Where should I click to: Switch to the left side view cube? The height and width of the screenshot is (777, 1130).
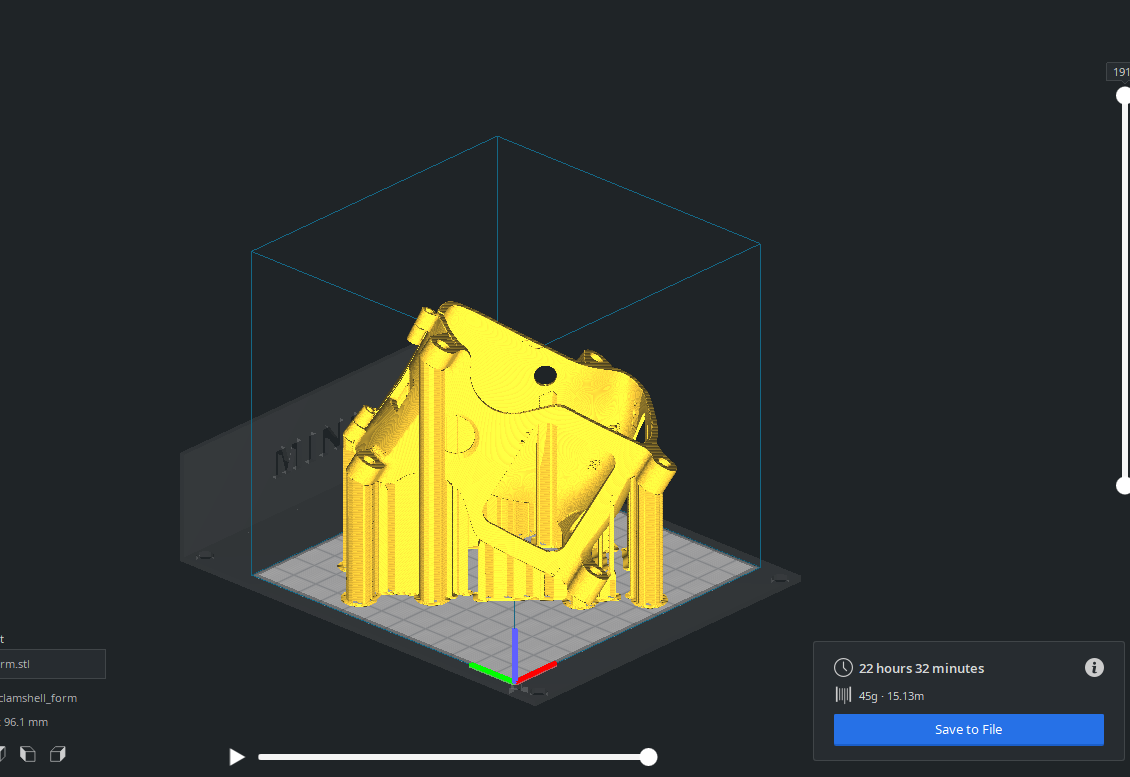(29, 754)
